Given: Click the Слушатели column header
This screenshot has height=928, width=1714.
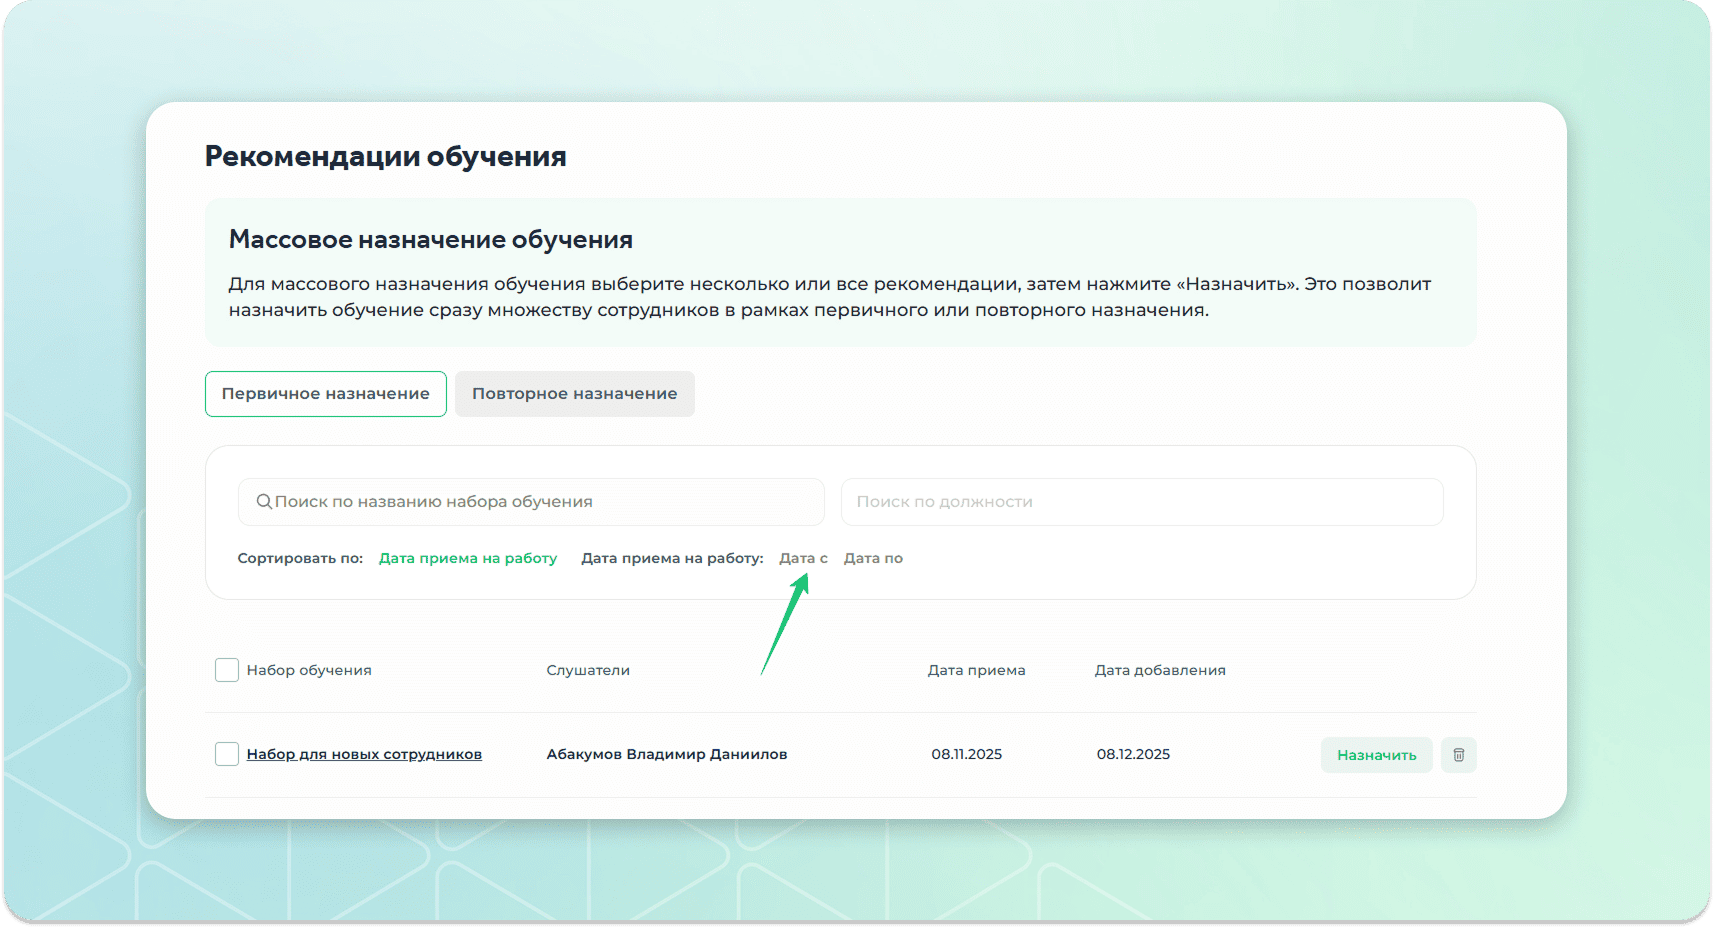Looking at the screenshot, I should pyautogui.click(x=588, y=670).
